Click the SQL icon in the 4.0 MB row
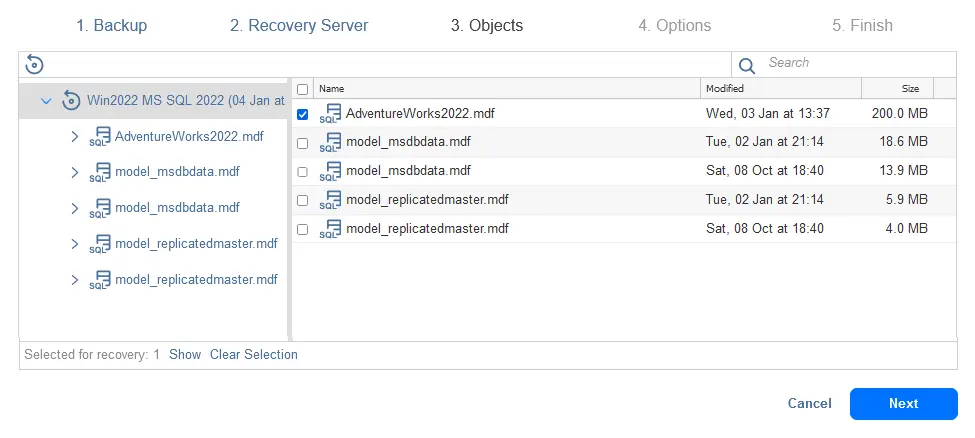 click(330, 229)
